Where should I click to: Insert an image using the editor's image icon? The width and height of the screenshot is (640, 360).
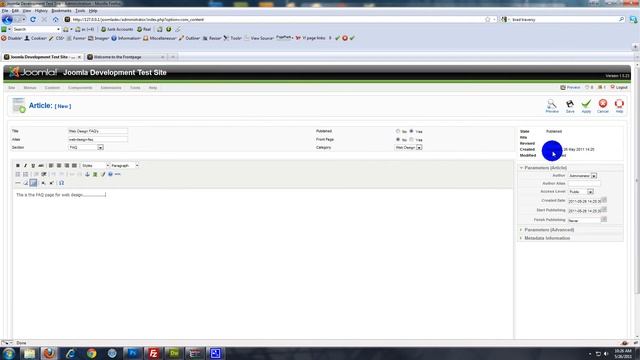[x=95, y=174]
